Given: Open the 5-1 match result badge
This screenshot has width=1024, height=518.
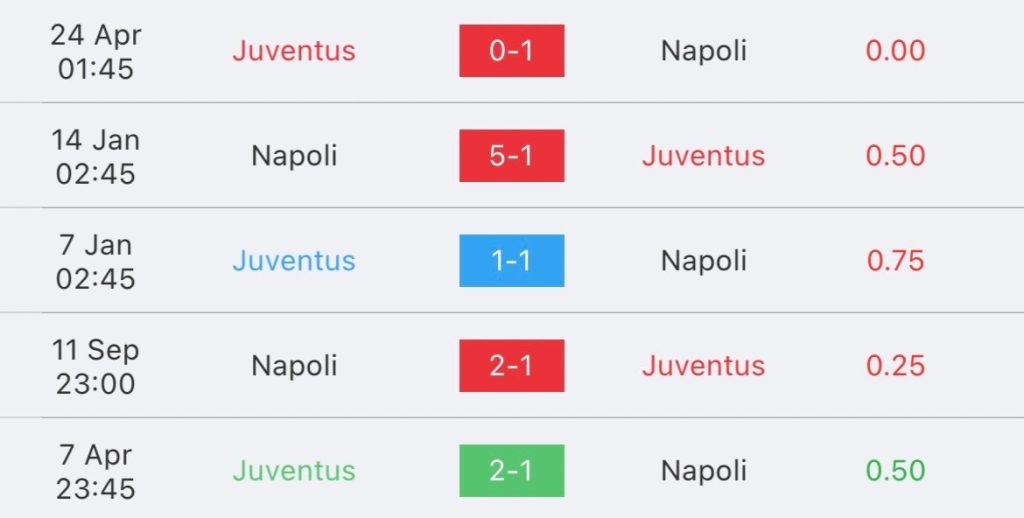Looking at the screenshot, I should point(512,156).
